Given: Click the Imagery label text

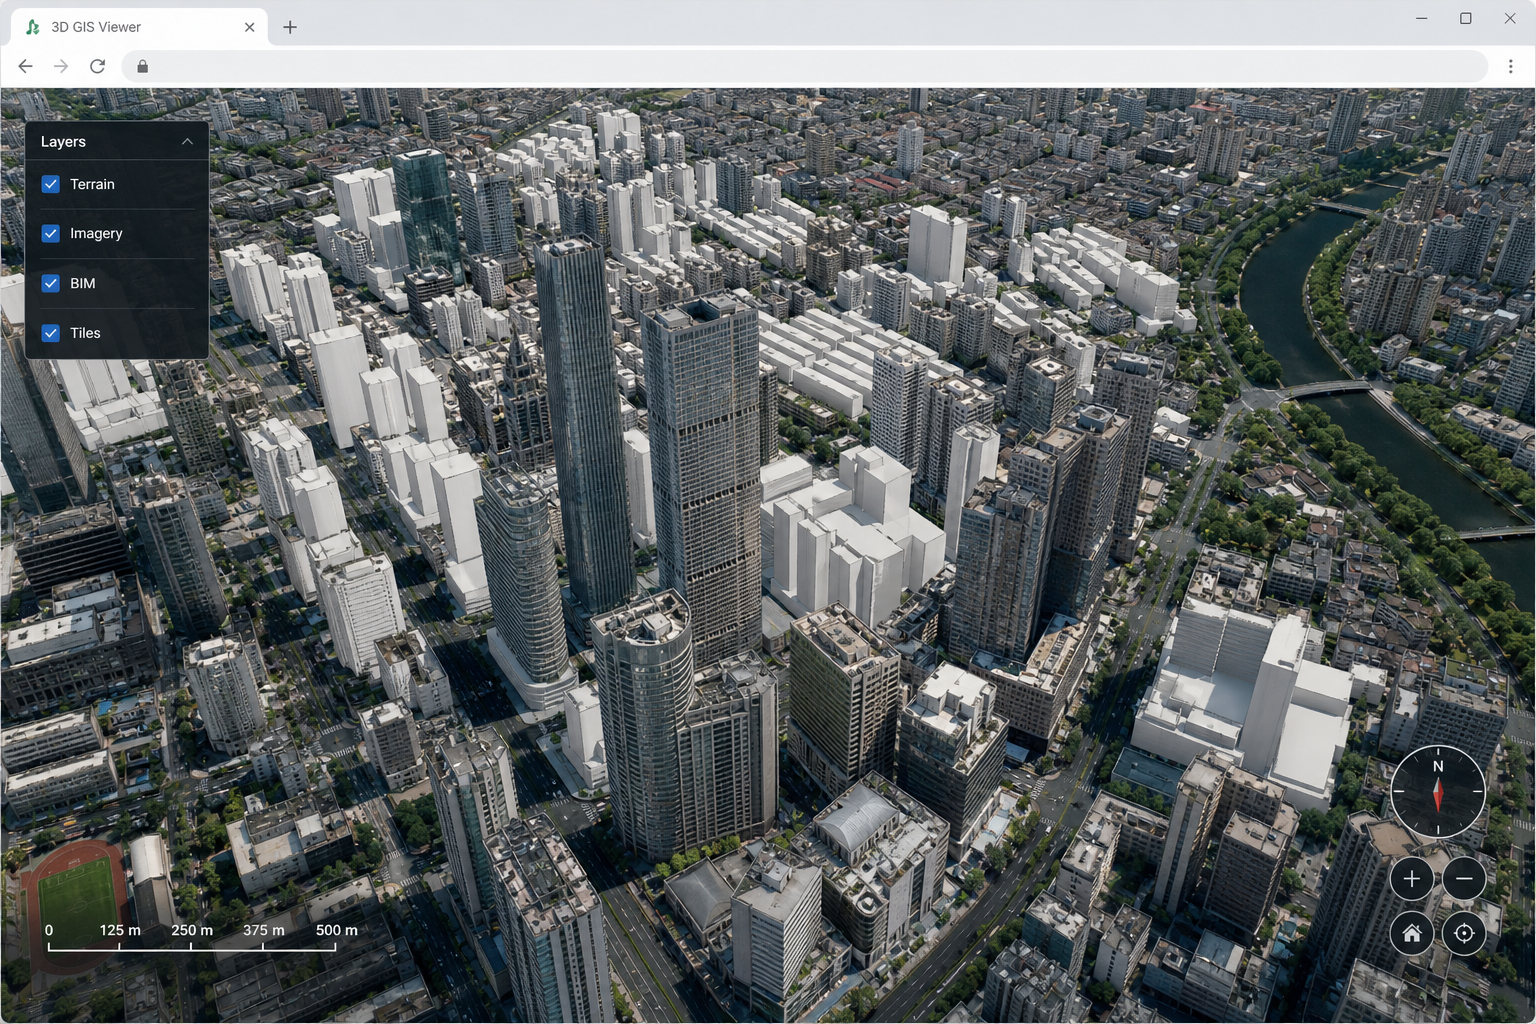Looking at the screenshot, I should [96, 233].
